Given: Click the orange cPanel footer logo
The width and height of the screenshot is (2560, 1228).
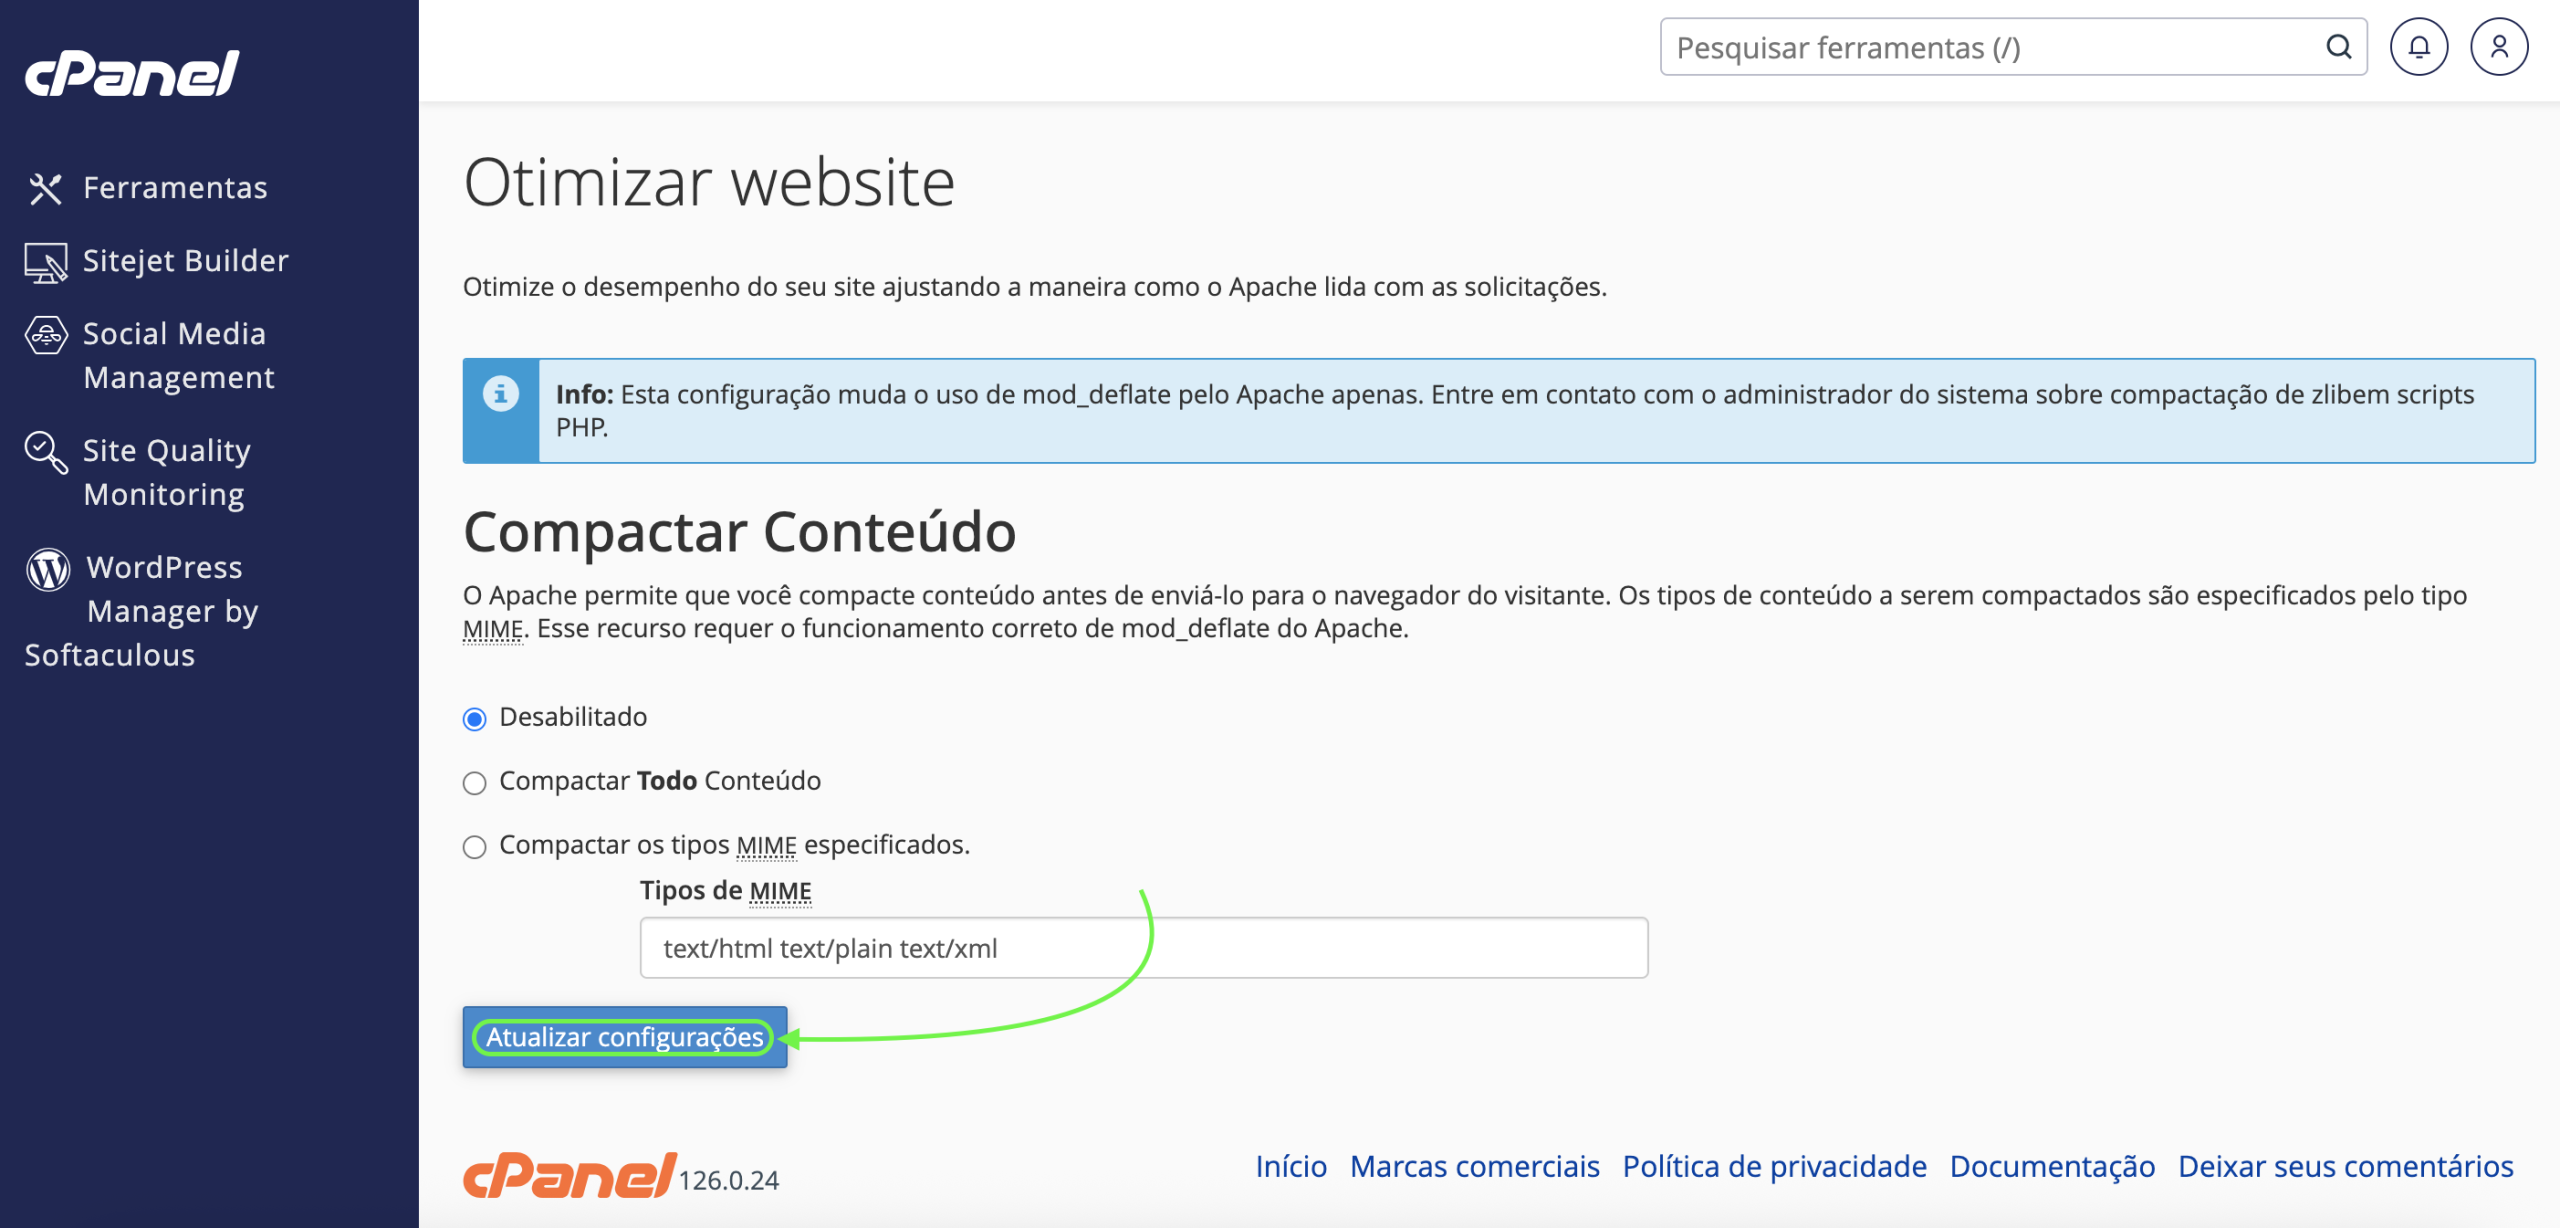Looking at the screenshot, I should [x=569, y=1175].
